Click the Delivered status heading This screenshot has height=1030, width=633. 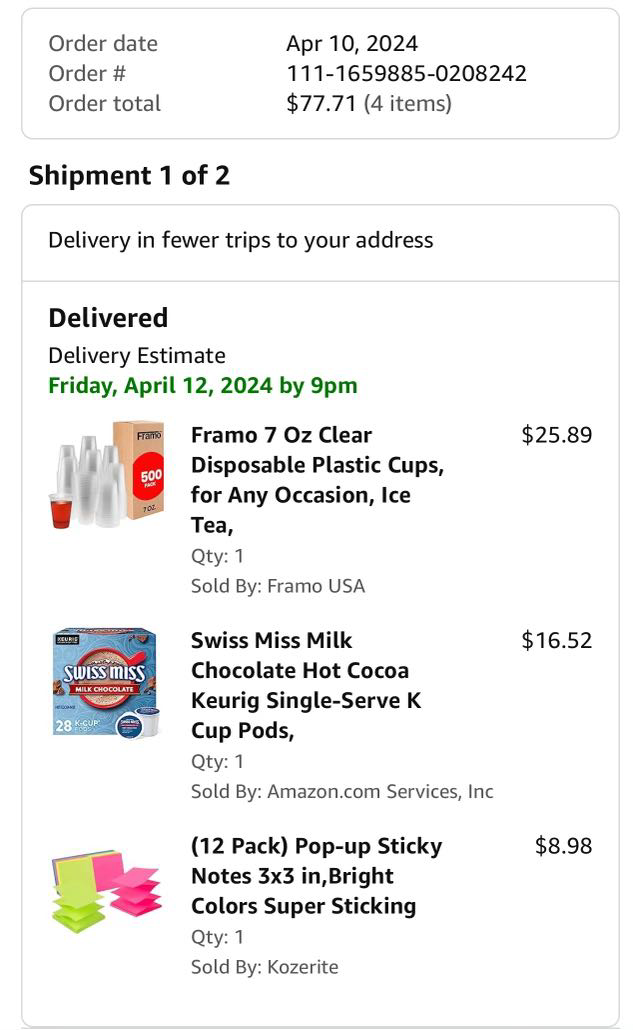108,318
